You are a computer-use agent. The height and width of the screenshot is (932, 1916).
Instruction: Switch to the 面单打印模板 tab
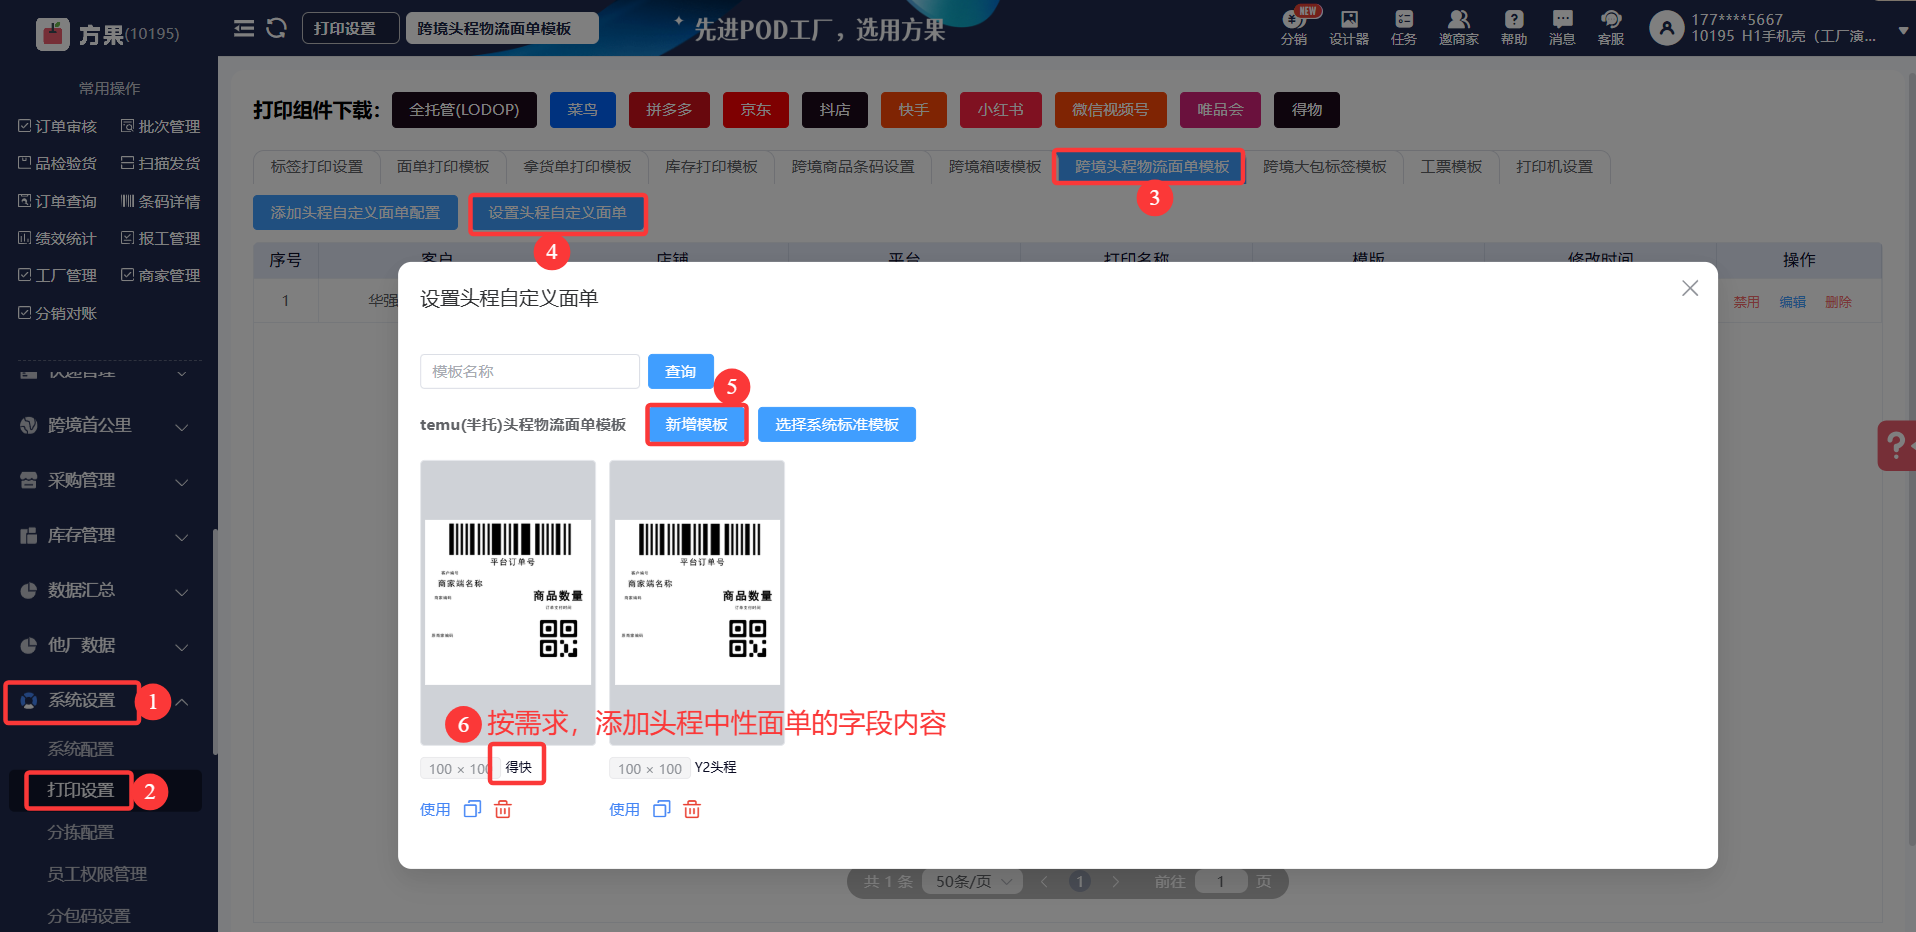tap(443, 167)
